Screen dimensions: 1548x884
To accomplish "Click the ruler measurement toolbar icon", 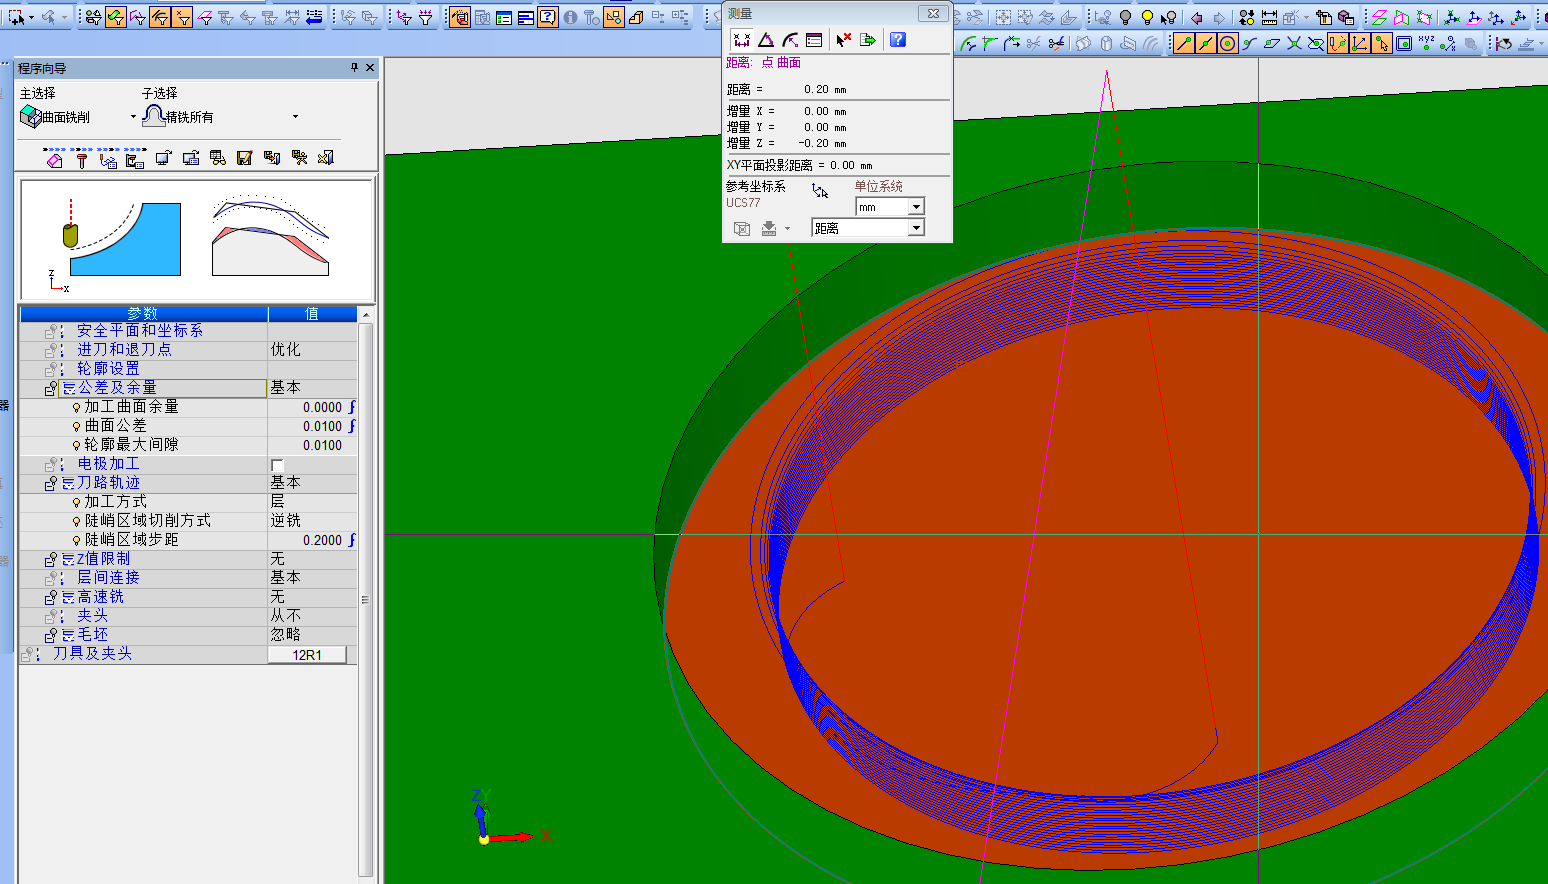I will pos(1269,17).
